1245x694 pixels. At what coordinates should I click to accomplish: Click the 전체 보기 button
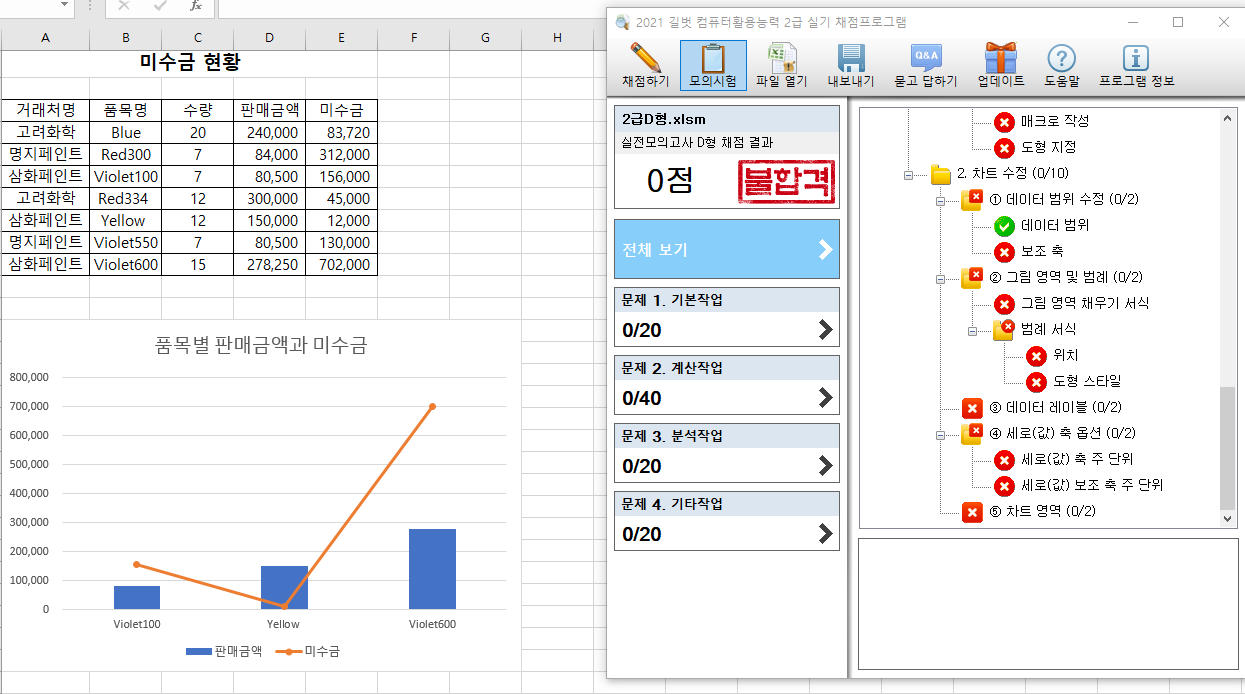[726, 250]
